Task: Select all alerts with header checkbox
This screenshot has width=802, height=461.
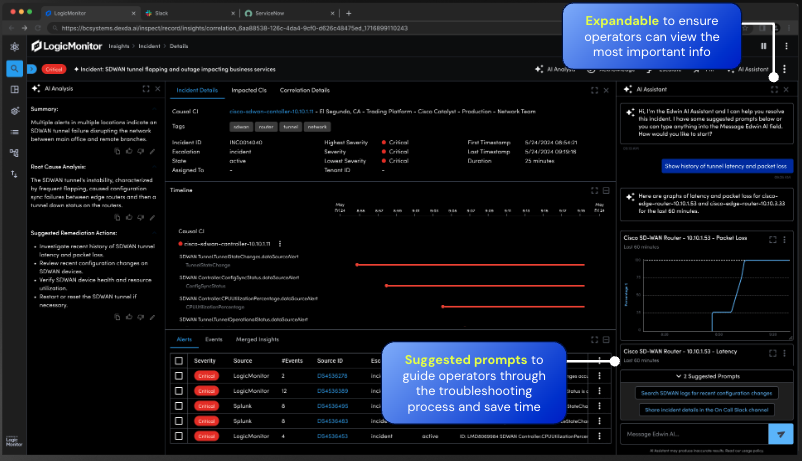Action: [x=179, y=360]
